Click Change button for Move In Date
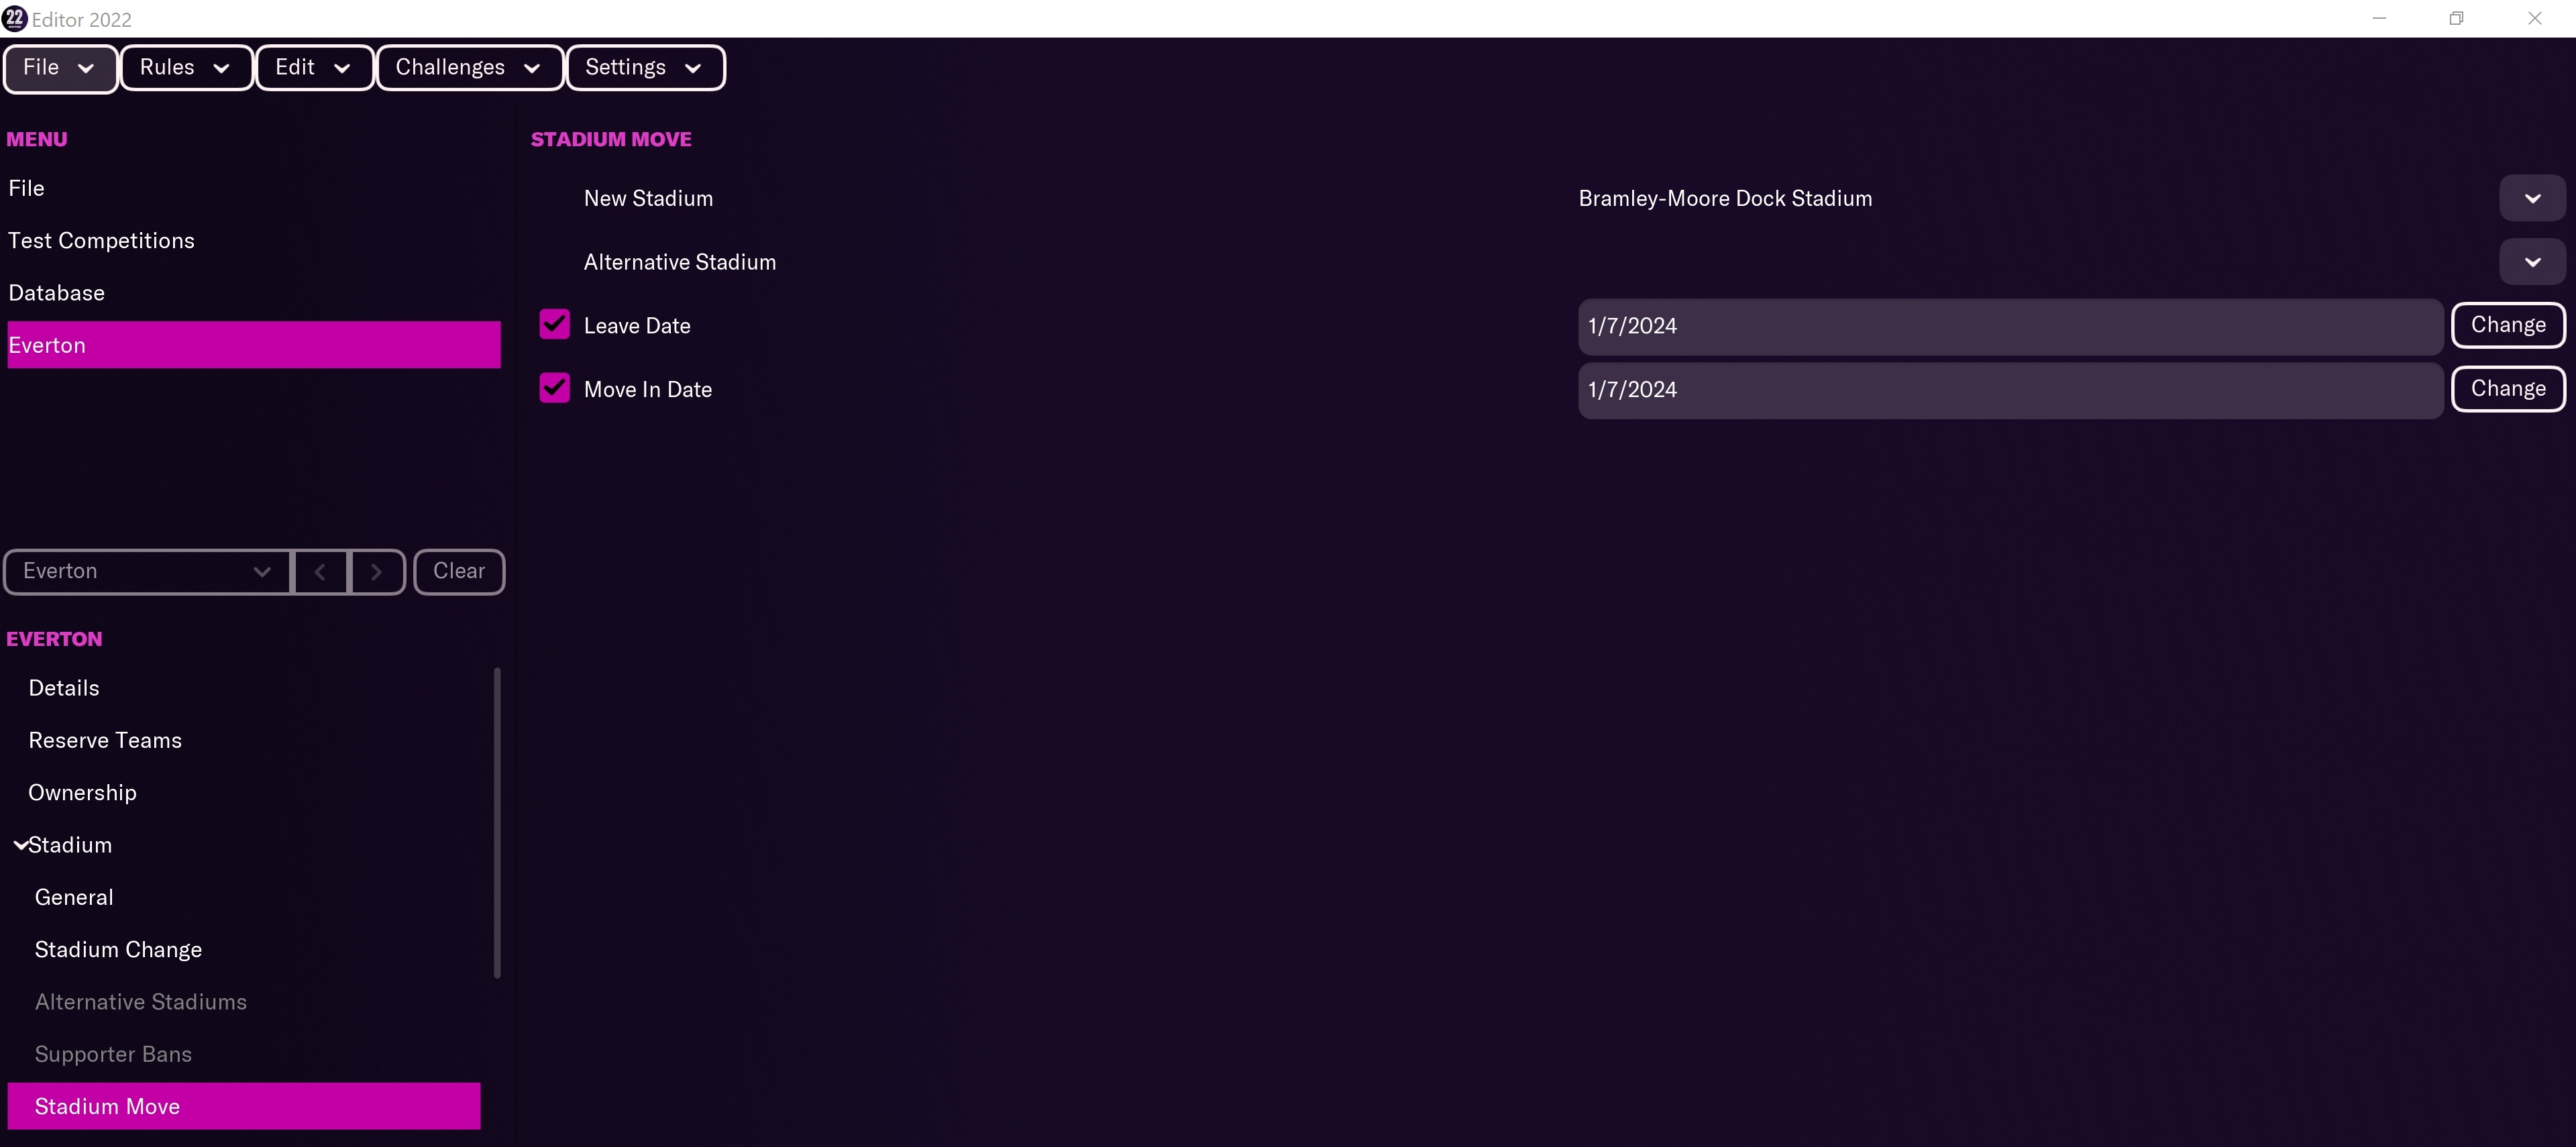2576x1147 pixels. 2508,389
